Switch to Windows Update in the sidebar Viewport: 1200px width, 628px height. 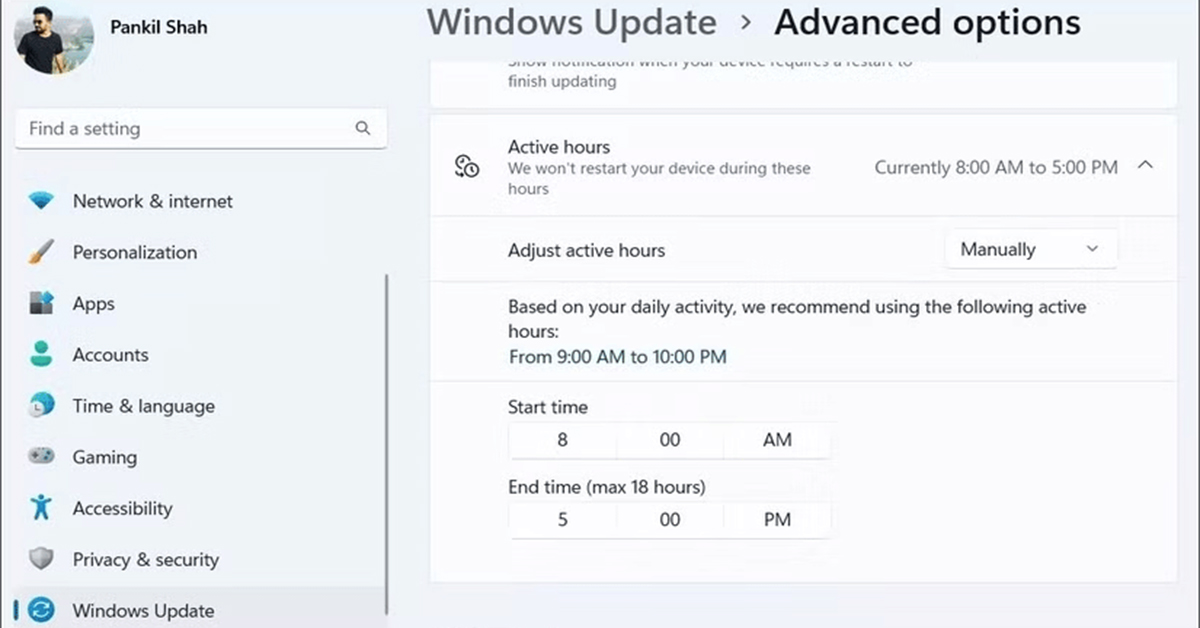pyautogui.click(x=143, y=610)
